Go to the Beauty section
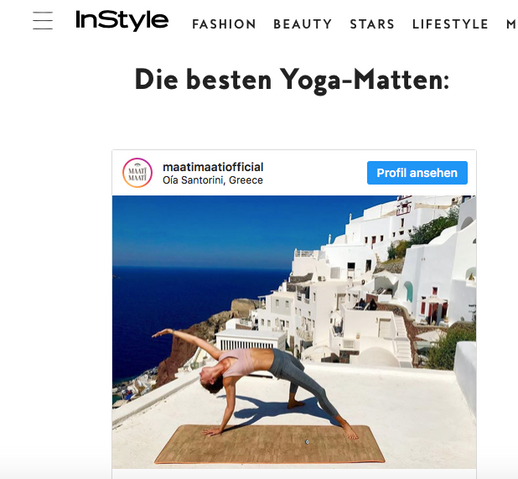 click(x=303, y=24)
